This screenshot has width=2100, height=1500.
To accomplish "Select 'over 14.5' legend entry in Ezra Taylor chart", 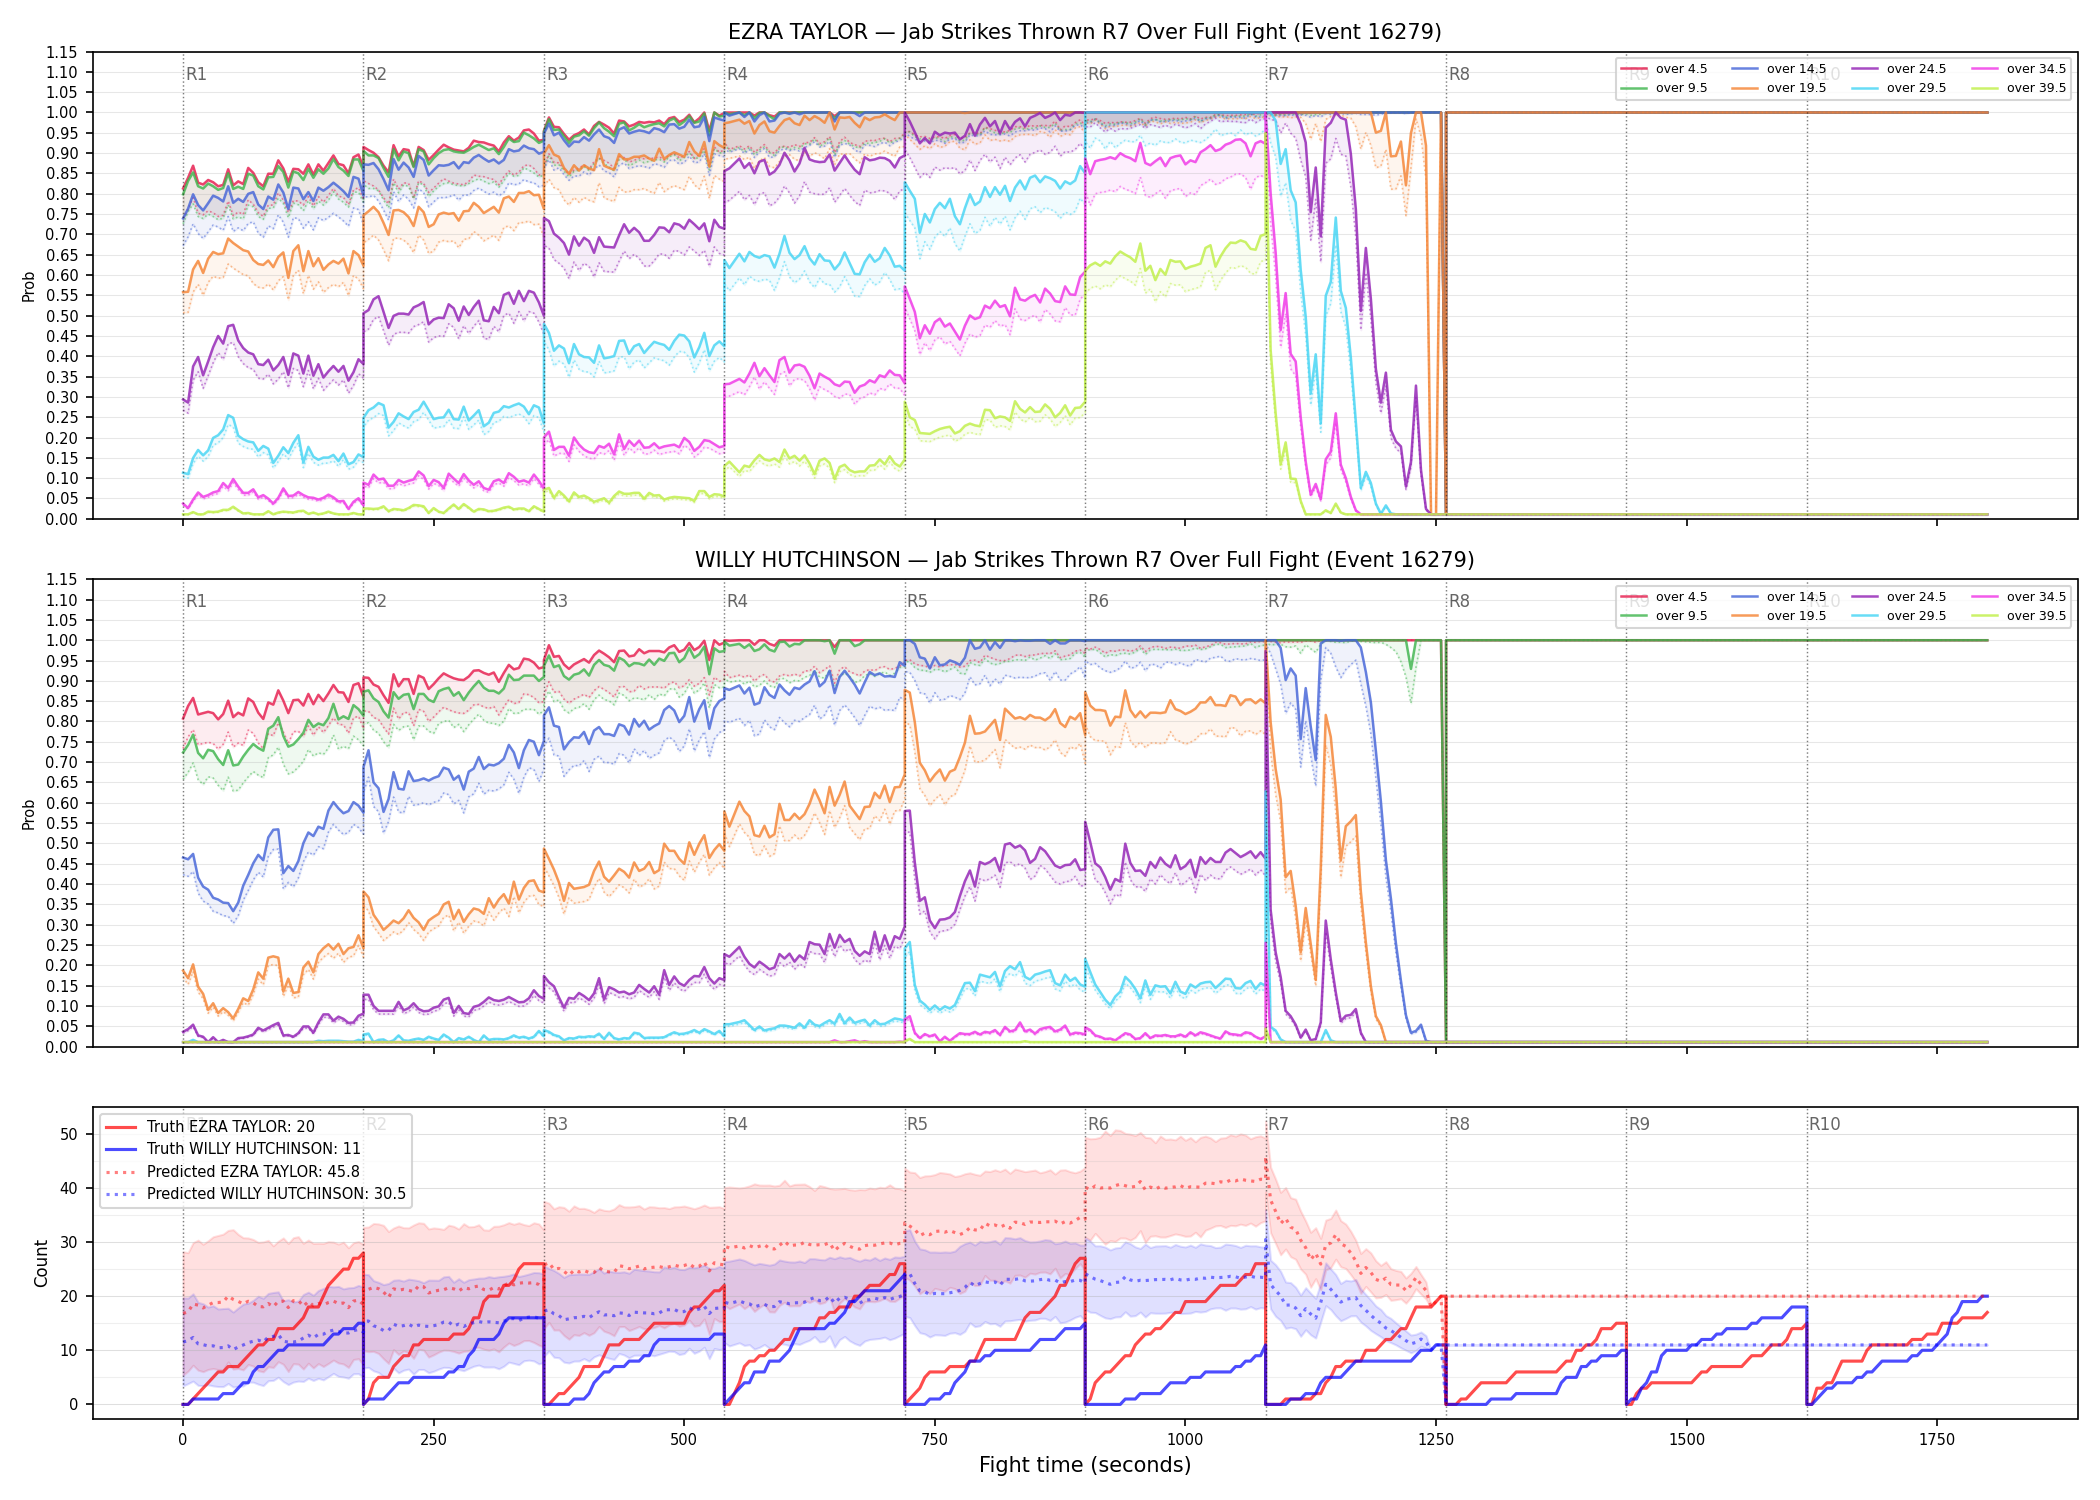I will pos(1778,69).
